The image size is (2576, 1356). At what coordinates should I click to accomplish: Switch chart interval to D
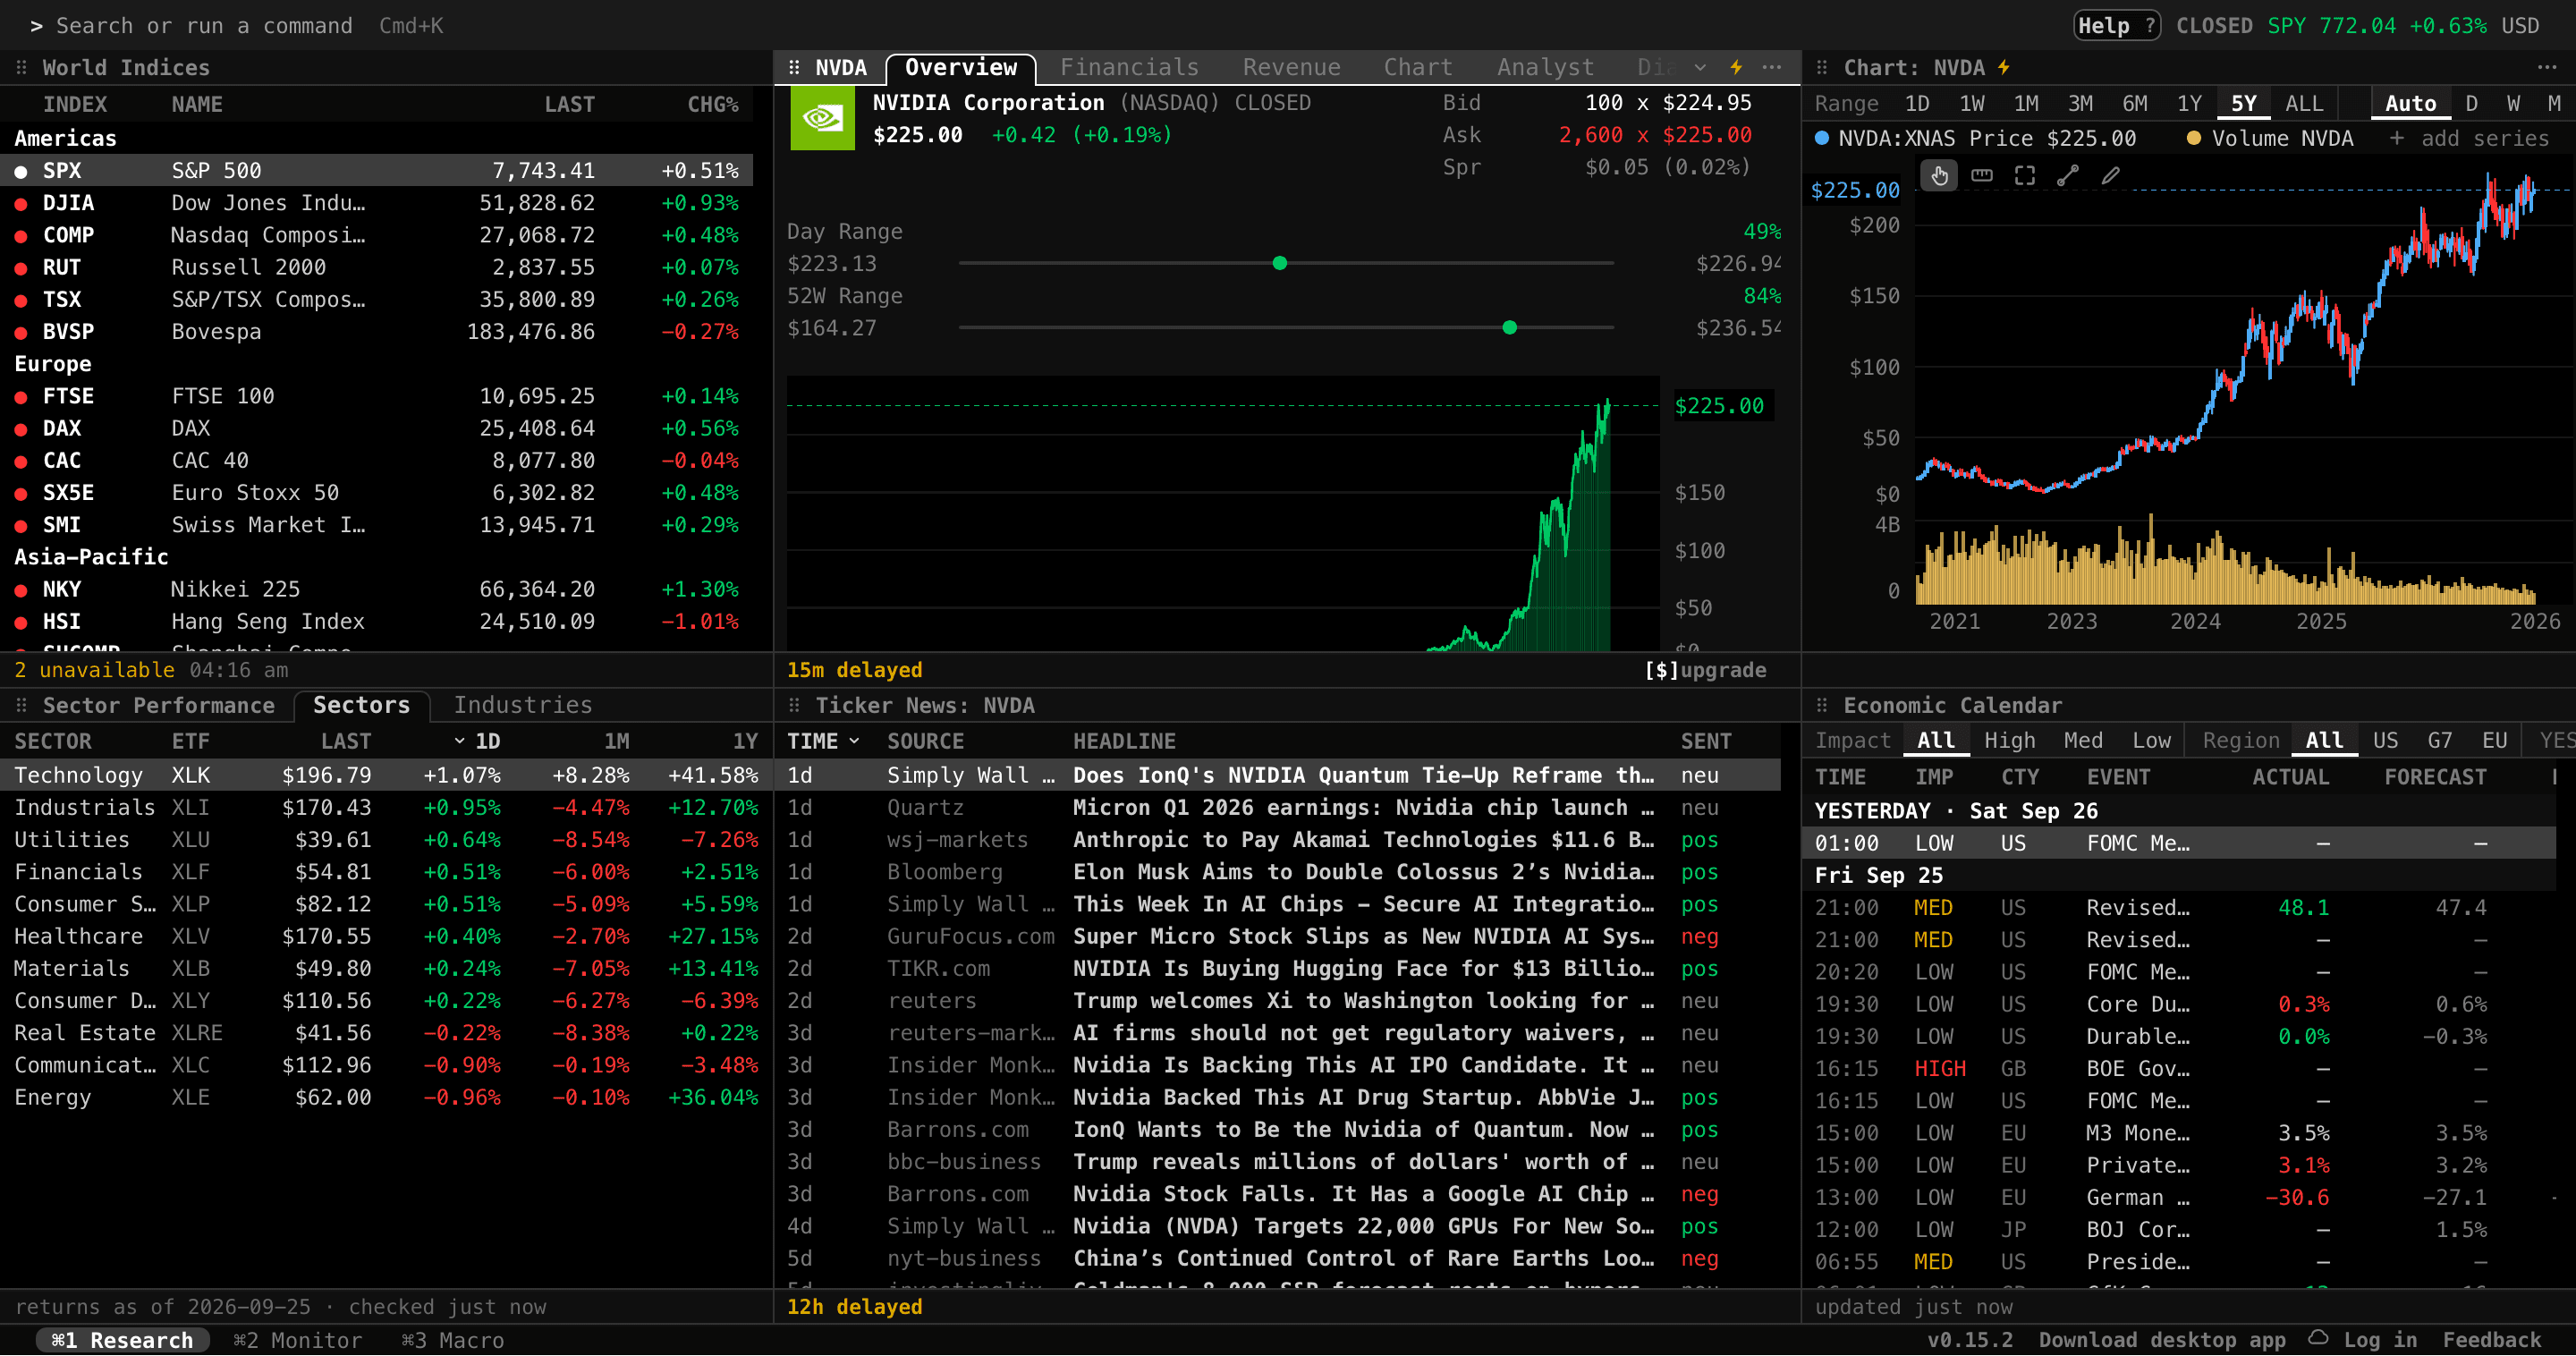[2471, 103]
